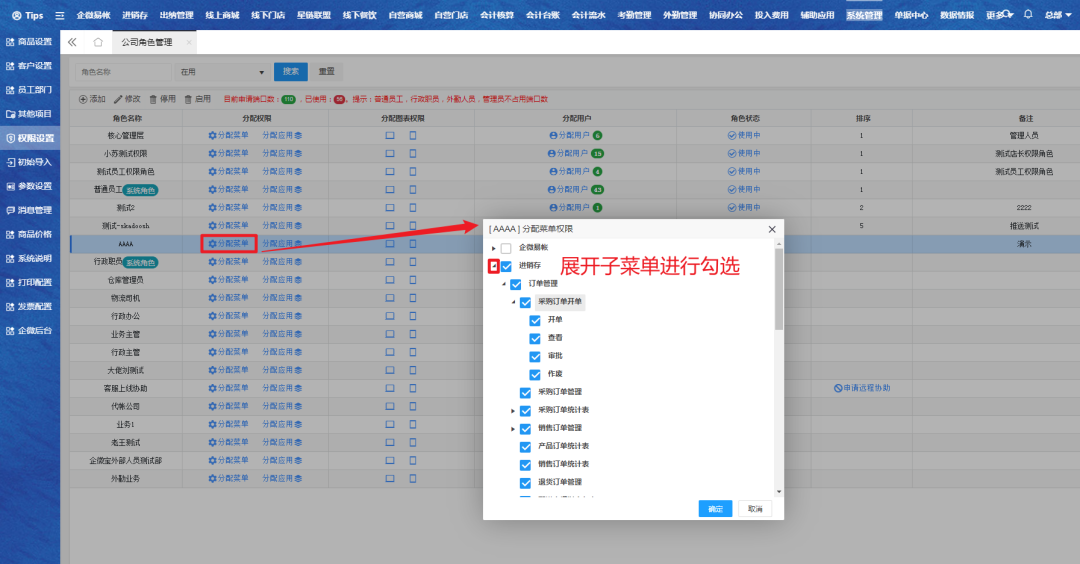The height and width of the screenshot is (564, 1080).
Task: Click the 确定 button in the dialog
Action: 715,509
